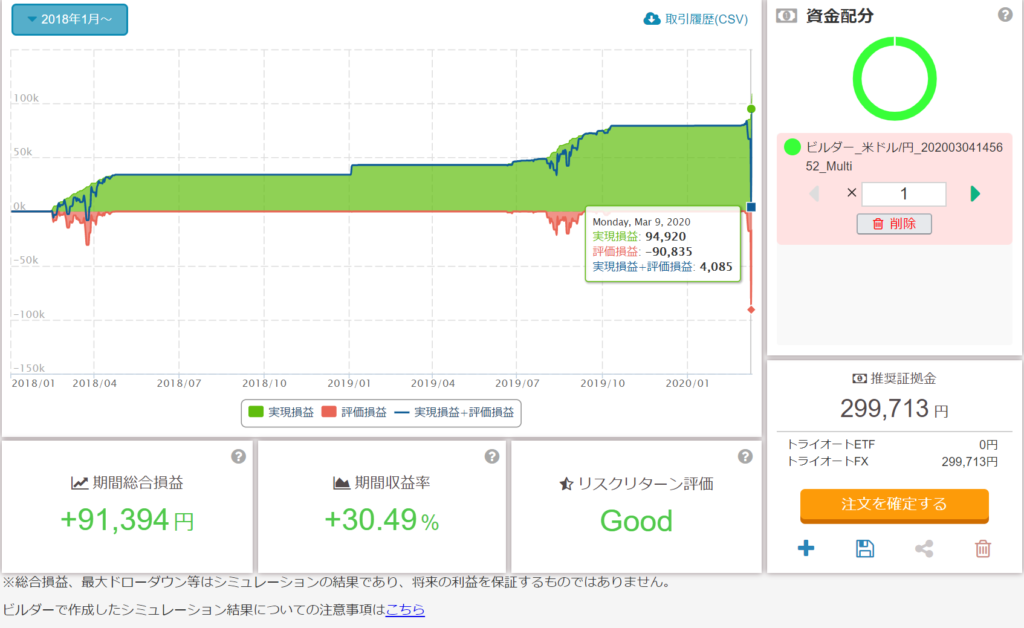Toggle 実現損益+評価損益 line in legend
The height and width of the screenshot is (628, 1024).
(x=457, y=412)
